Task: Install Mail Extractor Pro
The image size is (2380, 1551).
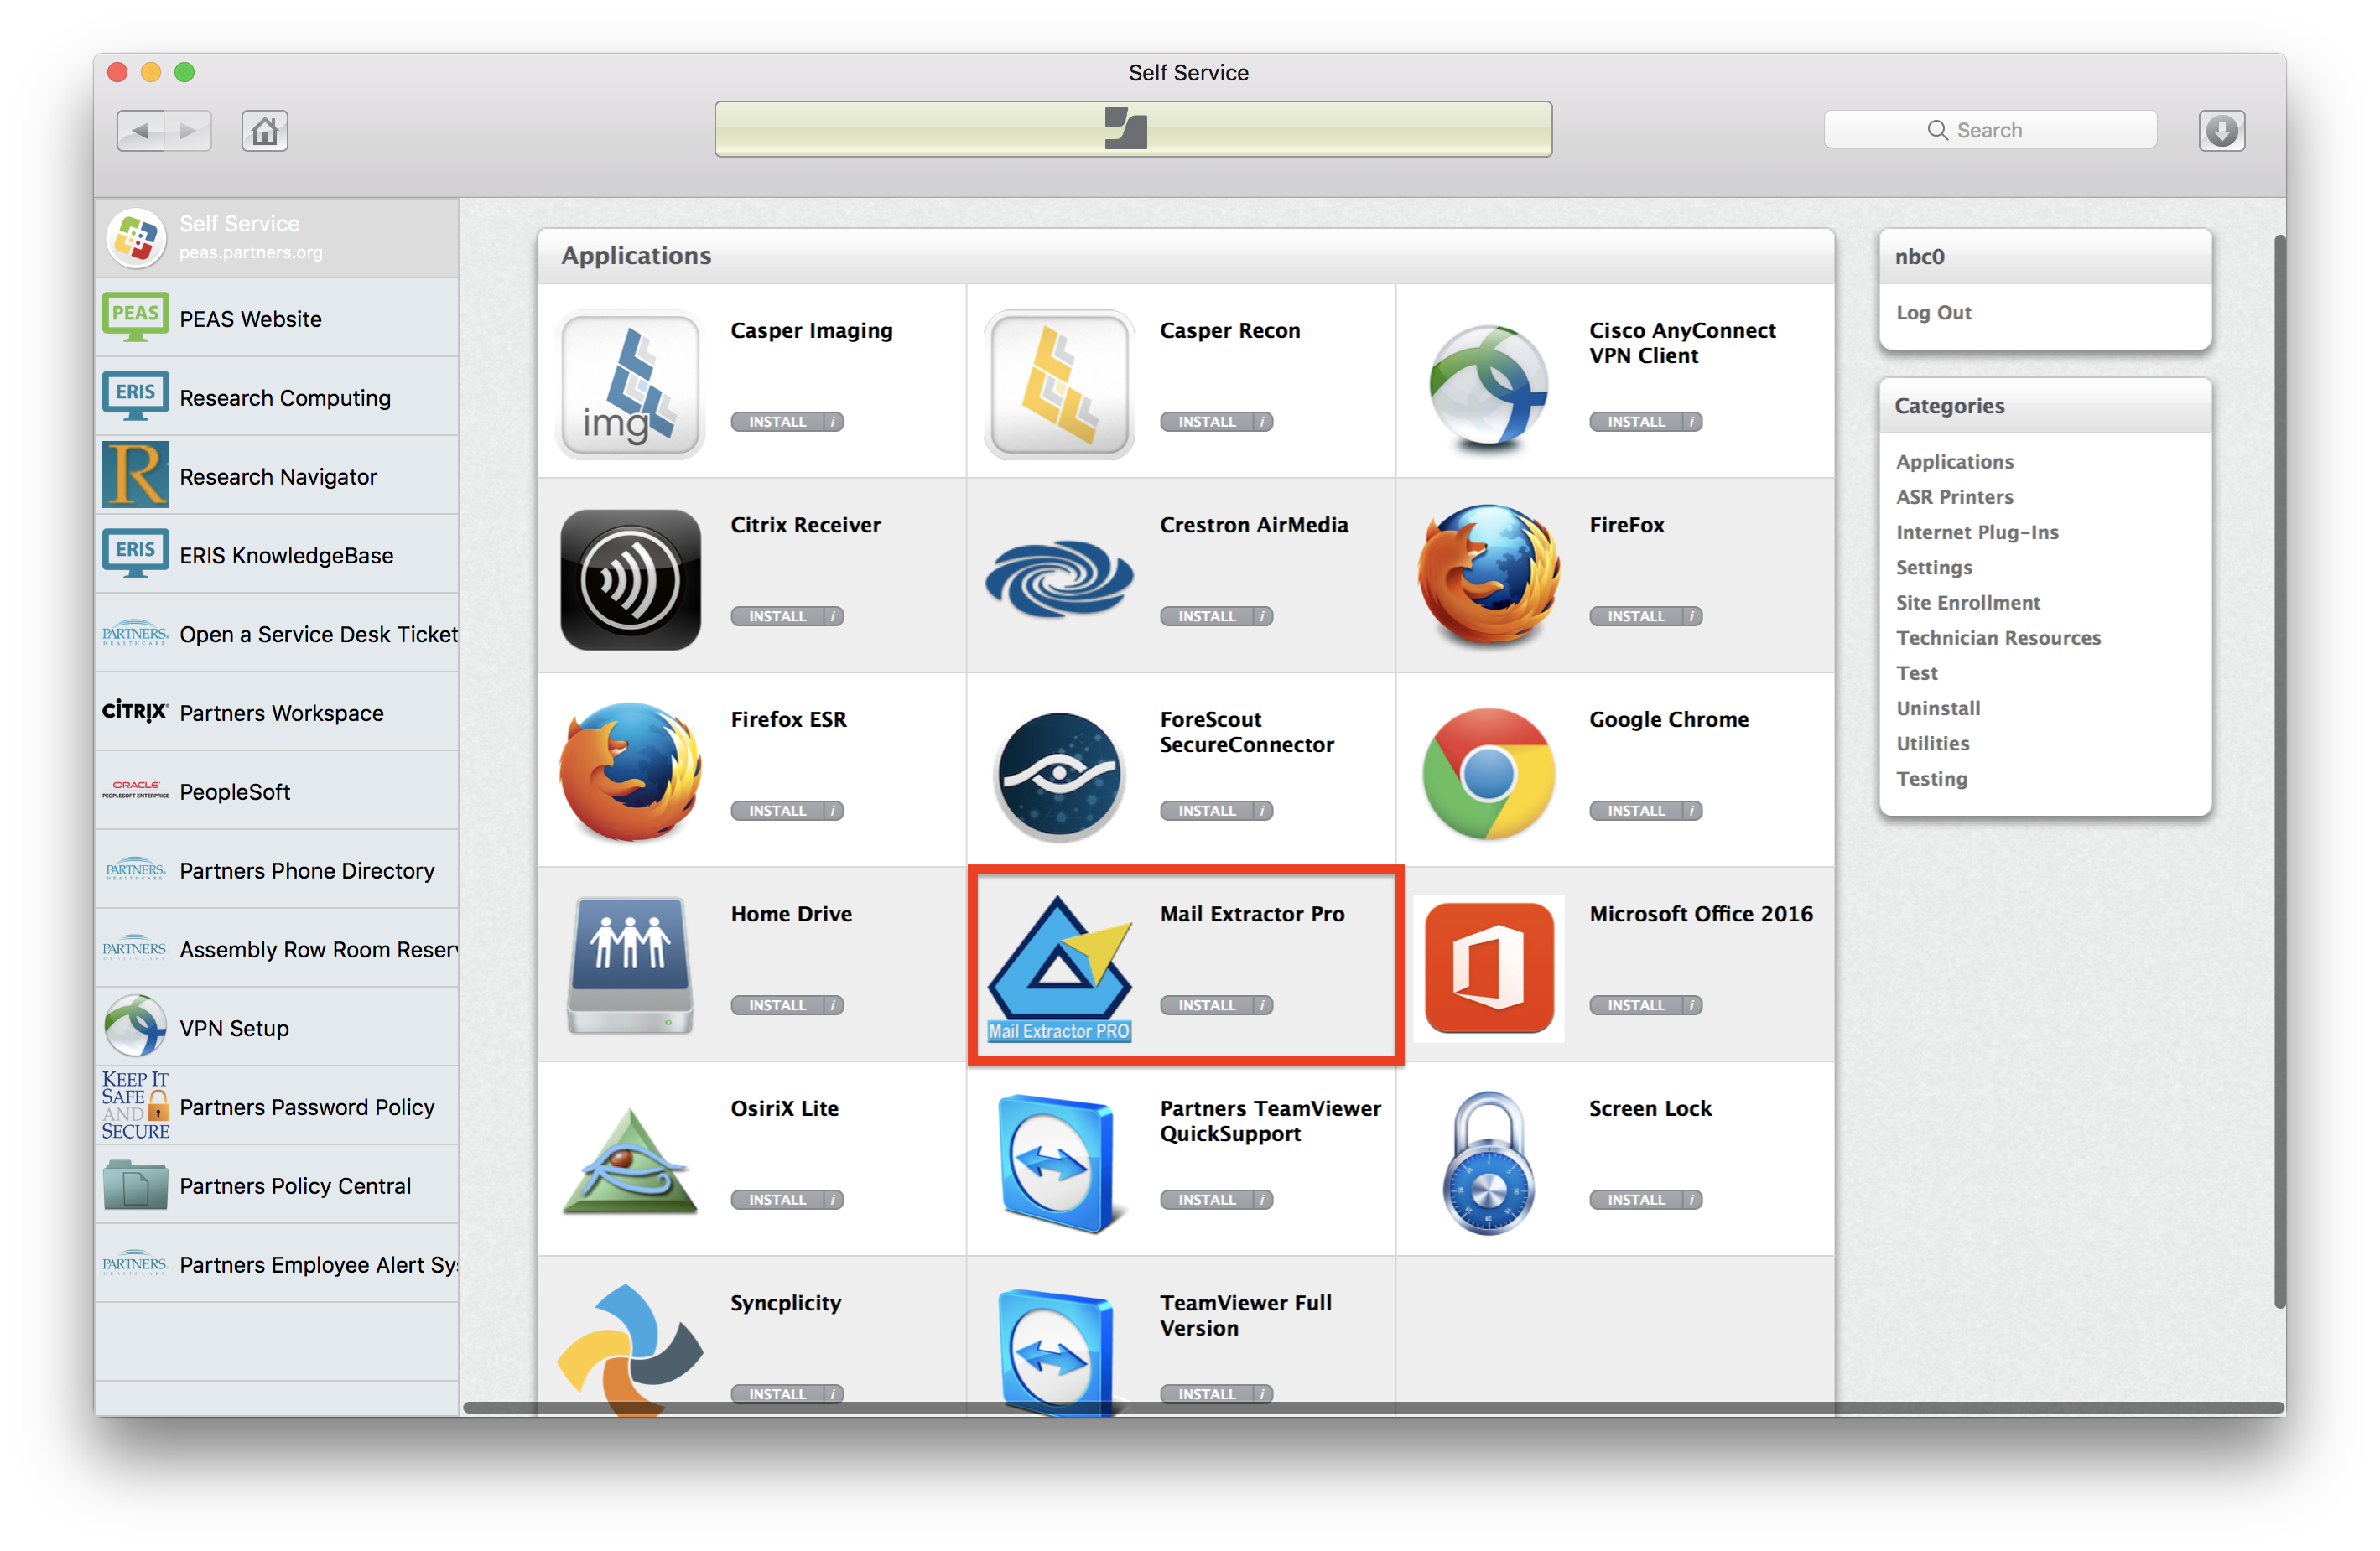Action: point(1207,1005)
